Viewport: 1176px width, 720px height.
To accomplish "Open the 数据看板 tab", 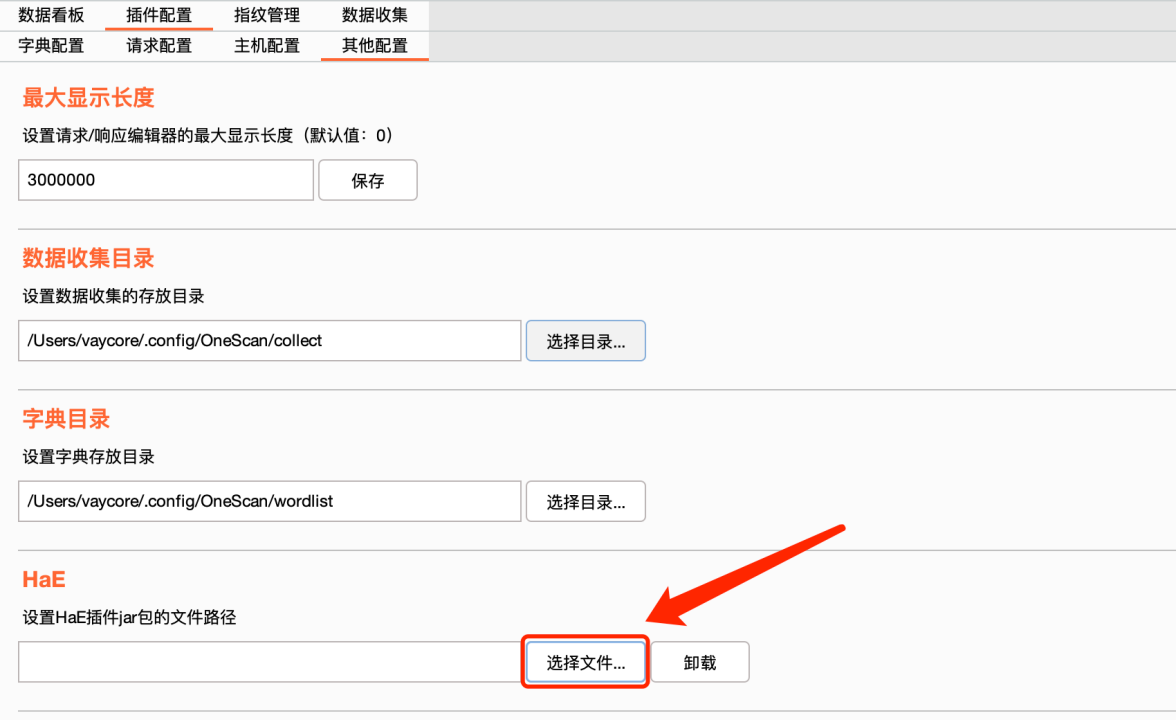I will (x=51, y=15).
